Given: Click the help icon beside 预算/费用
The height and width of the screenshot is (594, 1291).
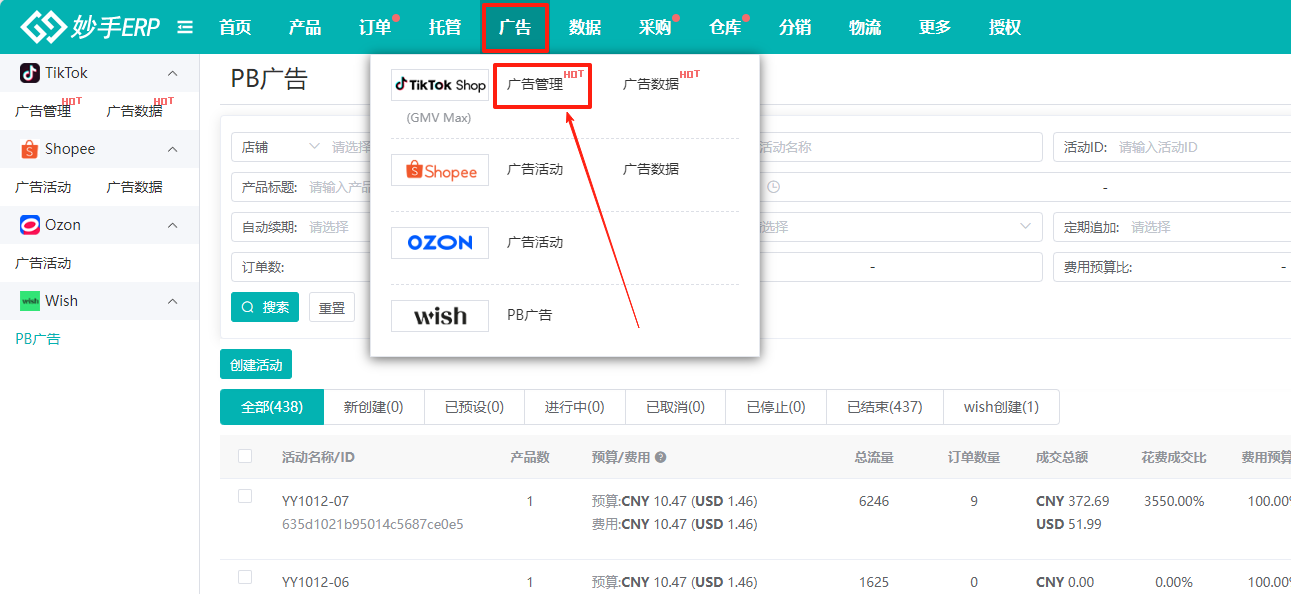Looking at the screenshot, I should [x=661, y=457].
